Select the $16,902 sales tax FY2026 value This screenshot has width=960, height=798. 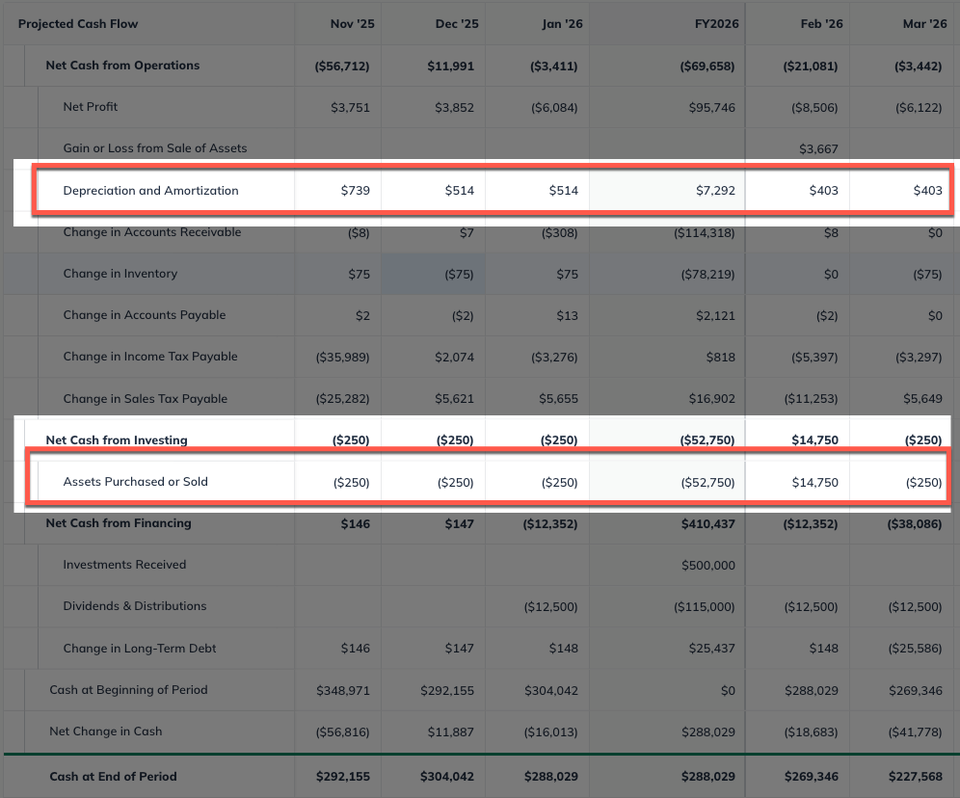point(712,399)
